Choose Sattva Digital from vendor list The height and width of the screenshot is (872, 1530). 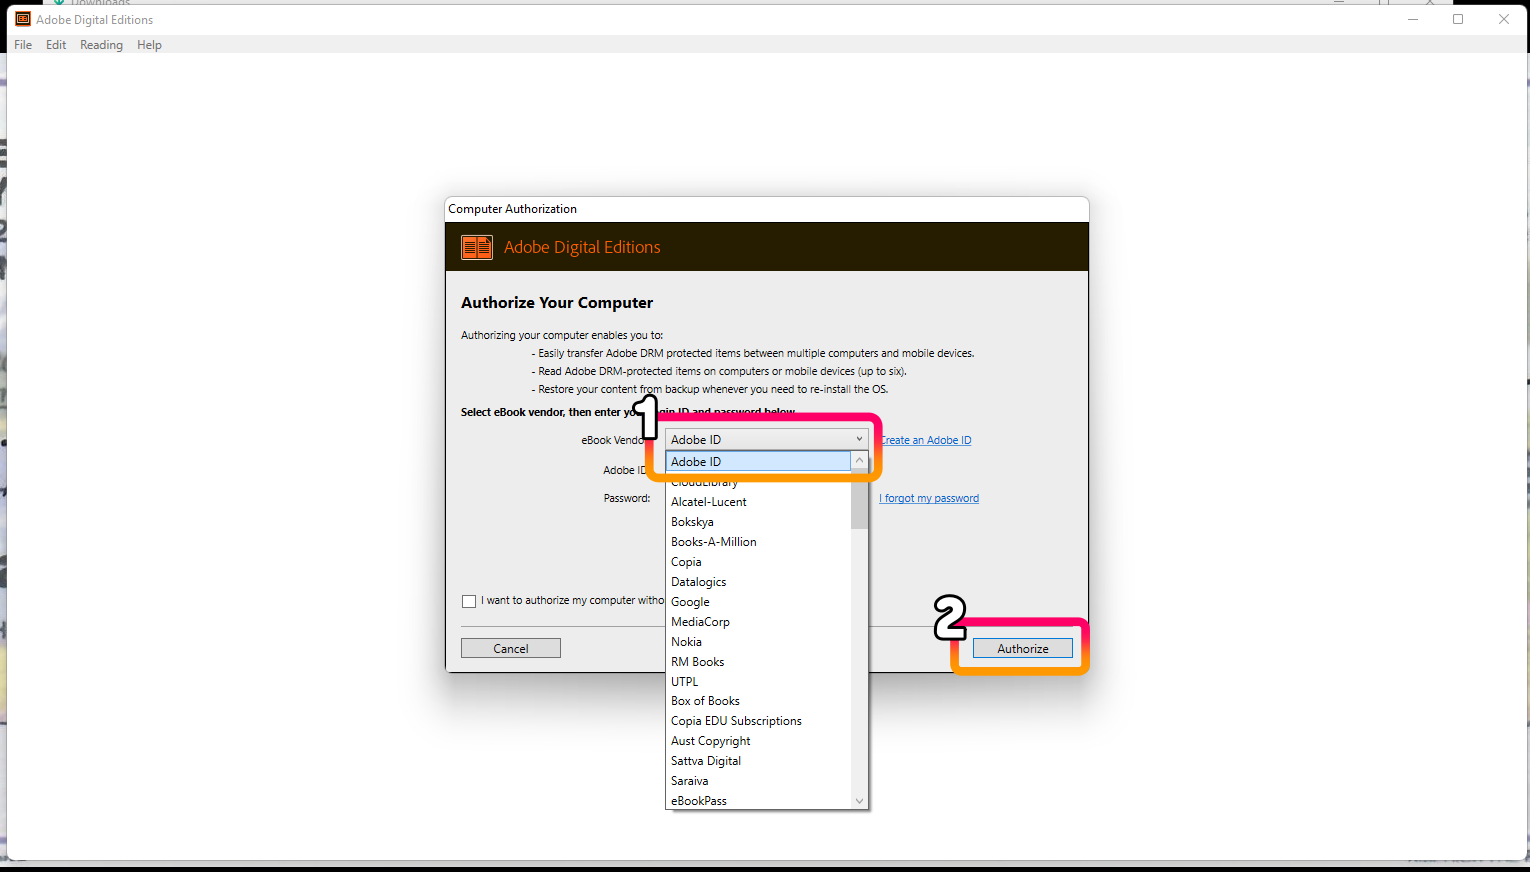[758, 761]
